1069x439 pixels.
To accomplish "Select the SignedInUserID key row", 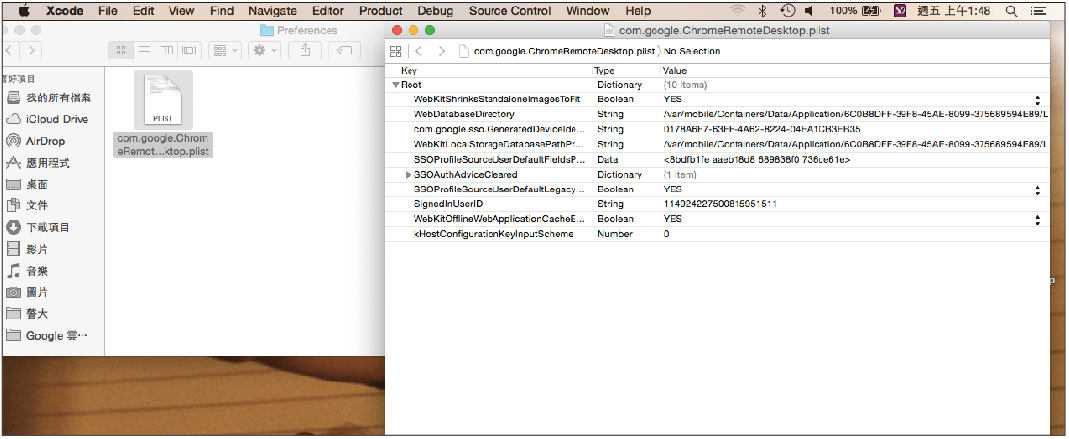I will click(449, 205).
